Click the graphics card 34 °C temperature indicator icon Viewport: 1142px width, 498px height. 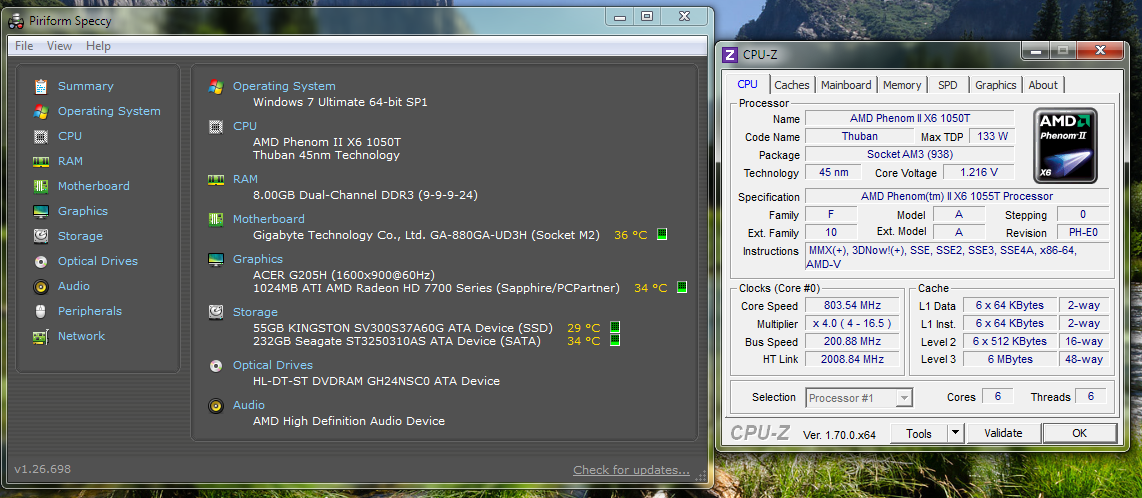click(682, 288)
